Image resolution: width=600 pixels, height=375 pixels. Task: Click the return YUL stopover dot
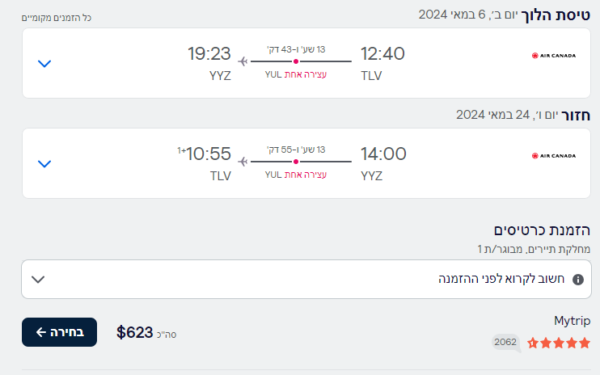pyautogui.click(x=296, y=161)
